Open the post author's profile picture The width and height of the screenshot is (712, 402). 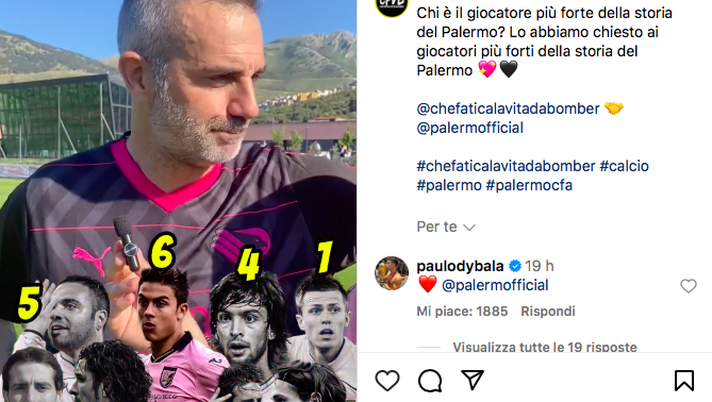[x=391, y=5]
